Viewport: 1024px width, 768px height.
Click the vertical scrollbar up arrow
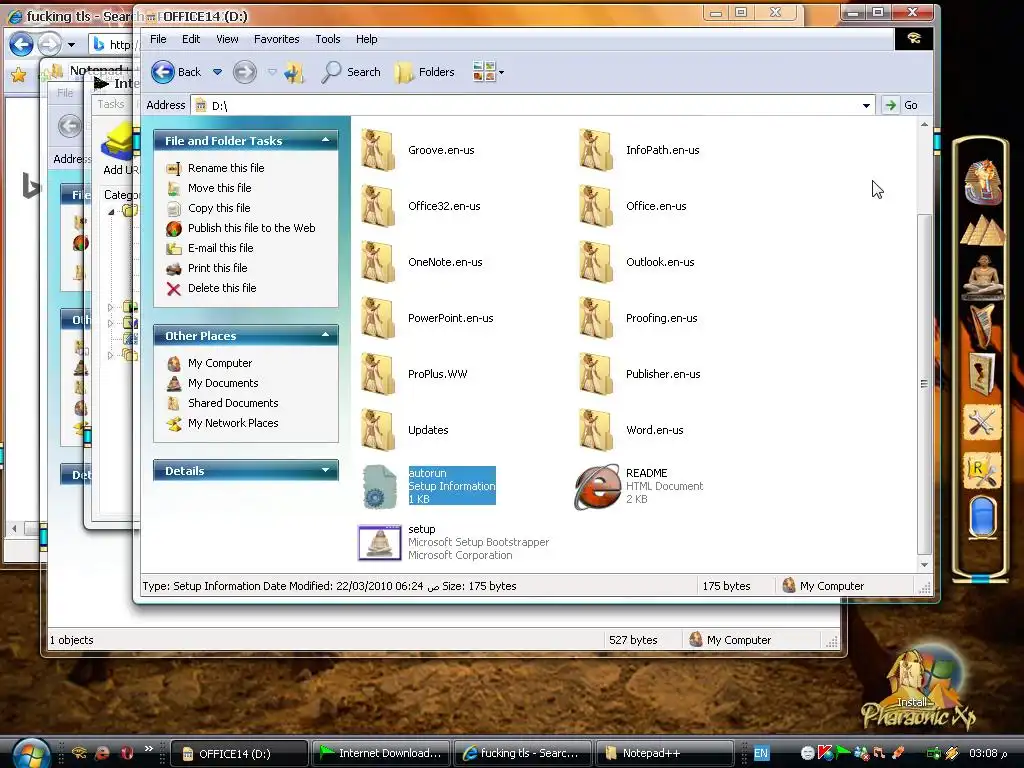pyautogui.click(x=924, y=124)
